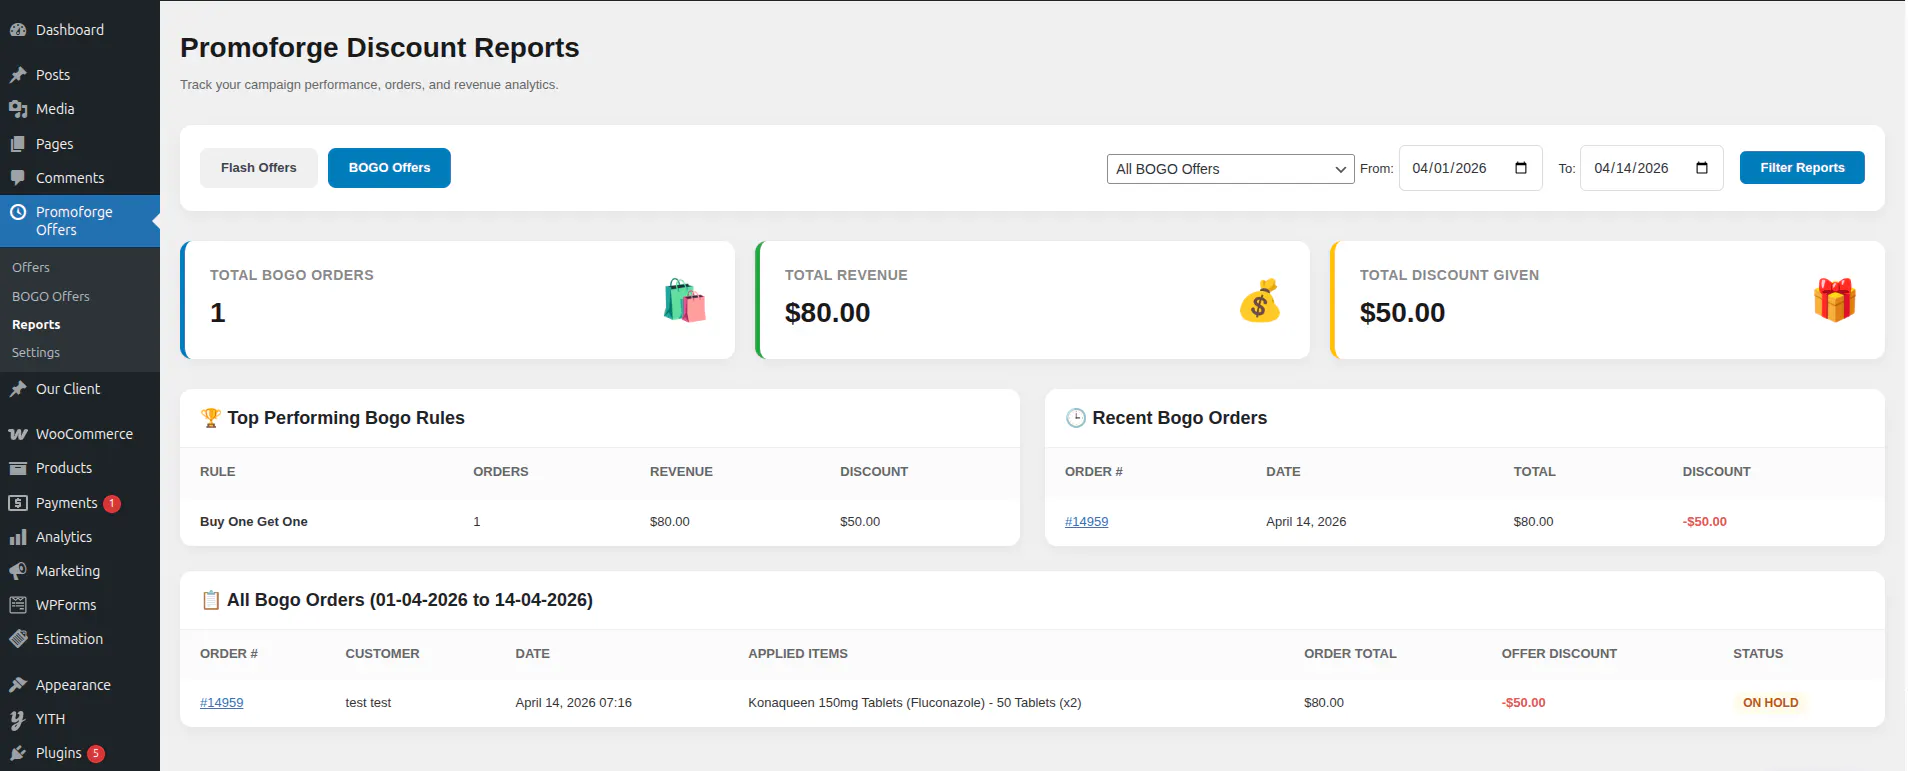Click the YITH icon in sidebar

coord(18,719)
